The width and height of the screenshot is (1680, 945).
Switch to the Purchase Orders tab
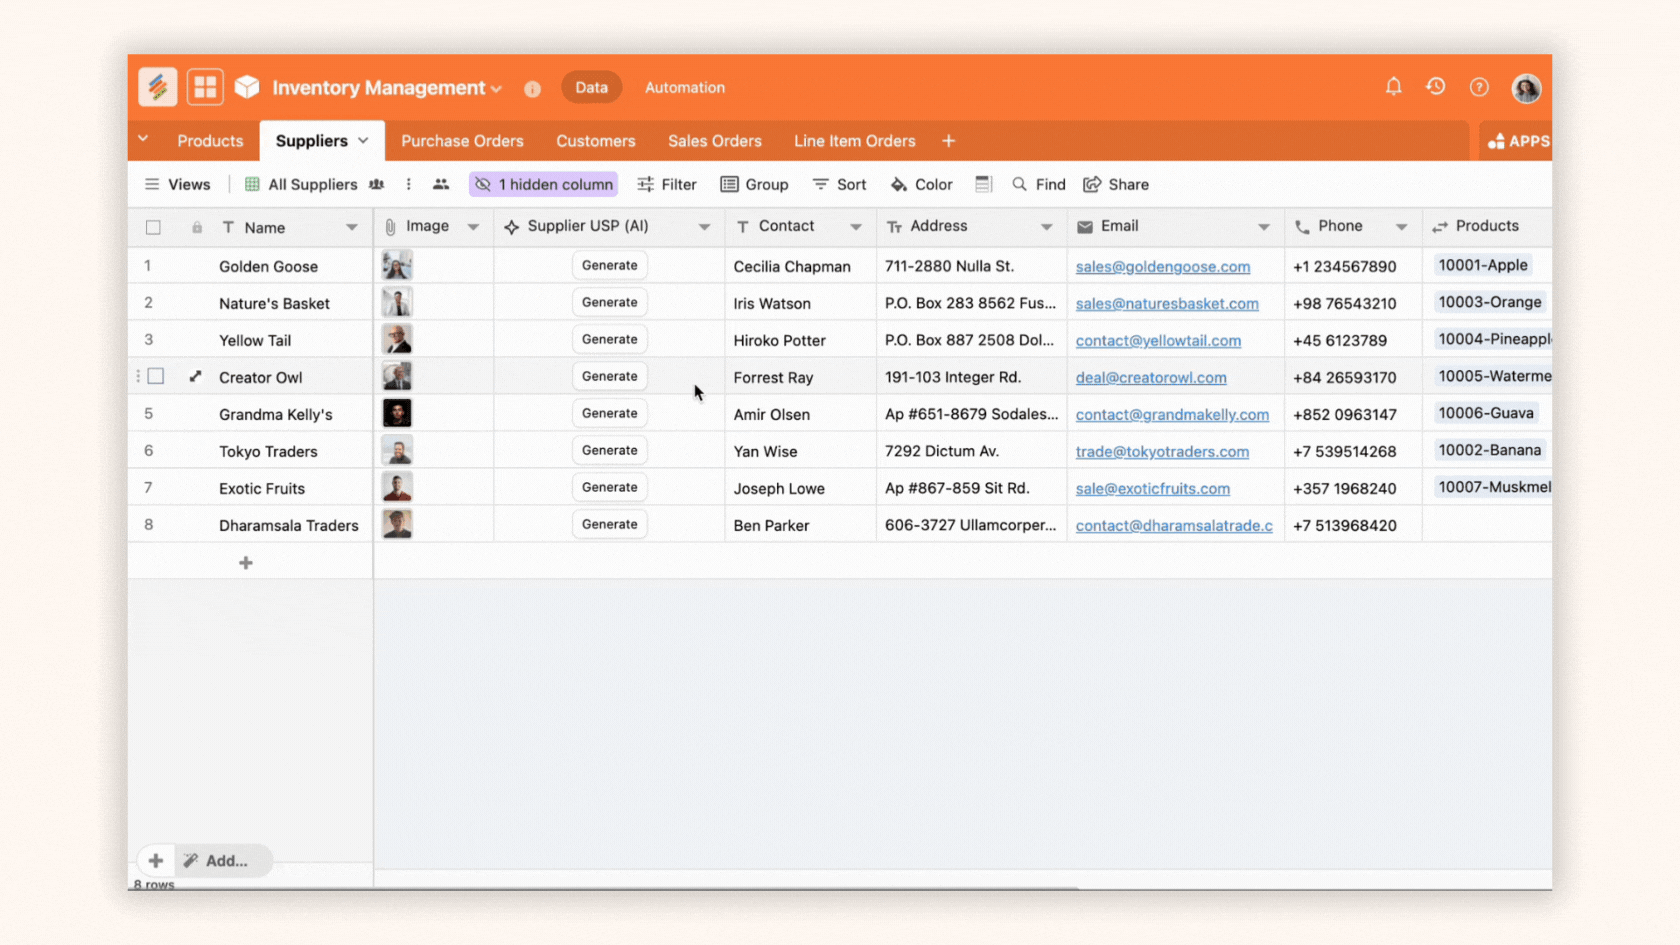(x=462, y=141)
